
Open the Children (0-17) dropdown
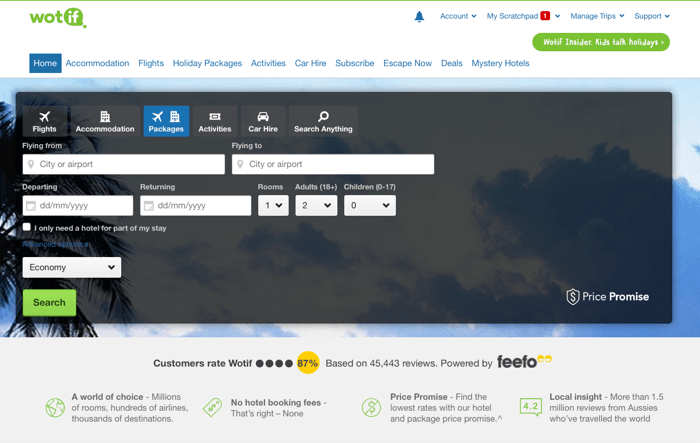369,205
